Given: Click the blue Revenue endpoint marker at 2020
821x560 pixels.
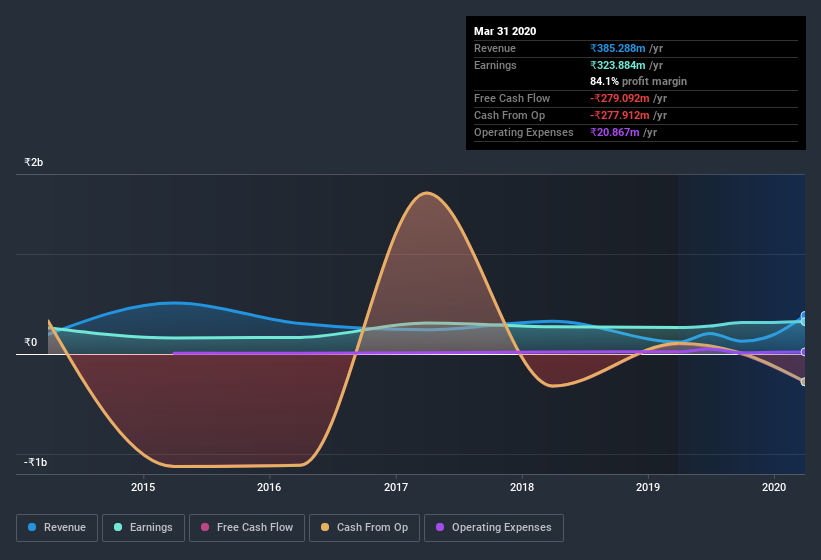Looking at the screenshot, I should [804, 316].
